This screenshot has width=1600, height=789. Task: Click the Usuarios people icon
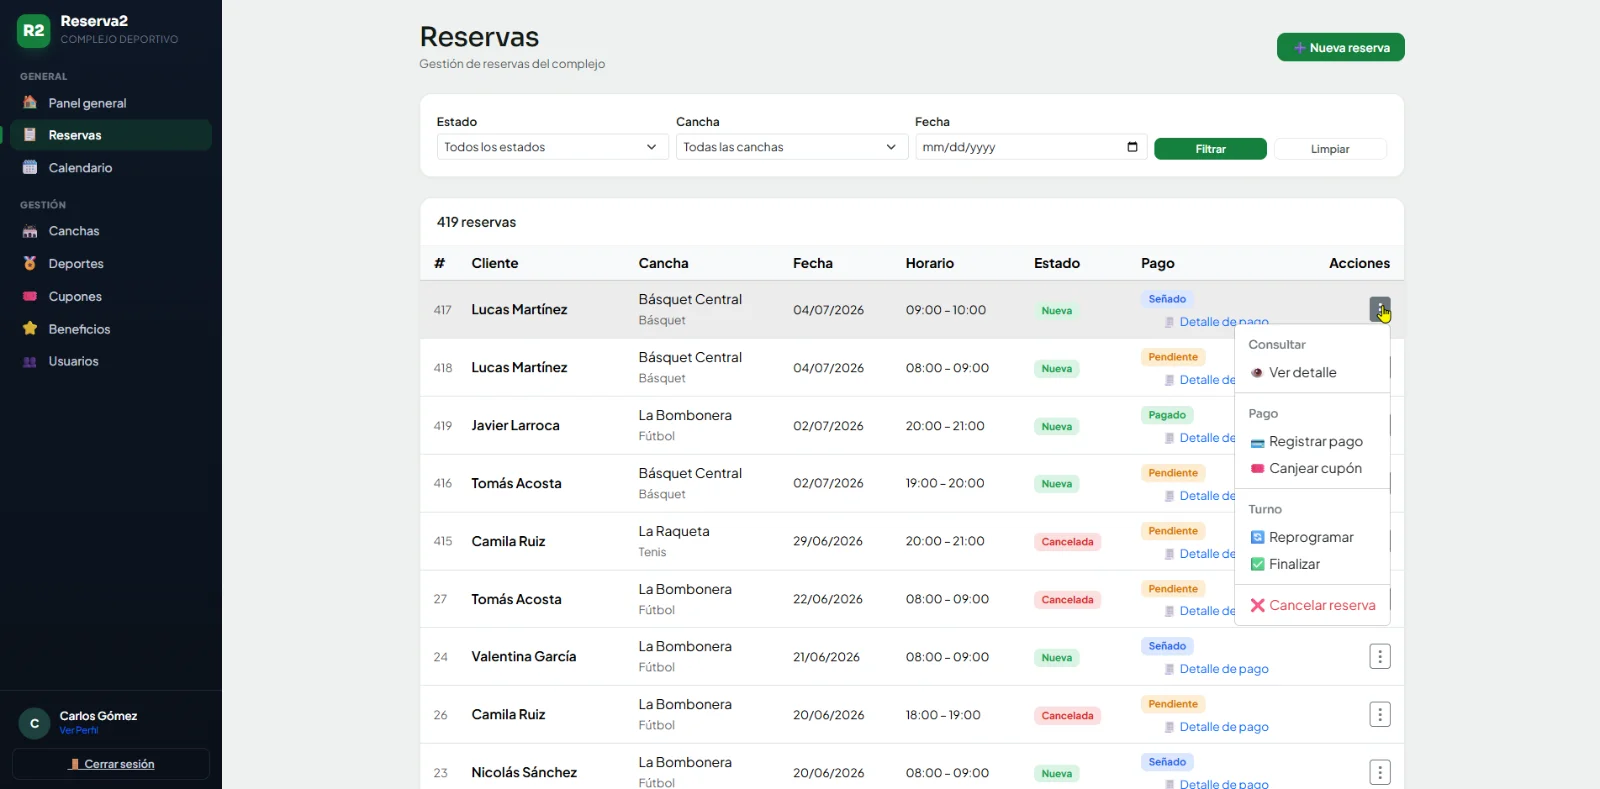30,362
